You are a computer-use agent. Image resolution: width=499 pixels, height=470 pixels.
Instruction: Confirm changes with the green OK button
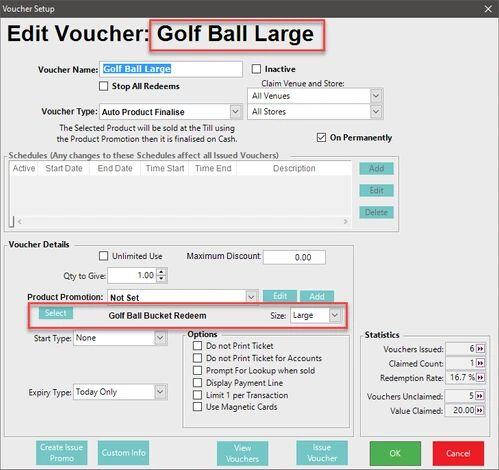395,453
